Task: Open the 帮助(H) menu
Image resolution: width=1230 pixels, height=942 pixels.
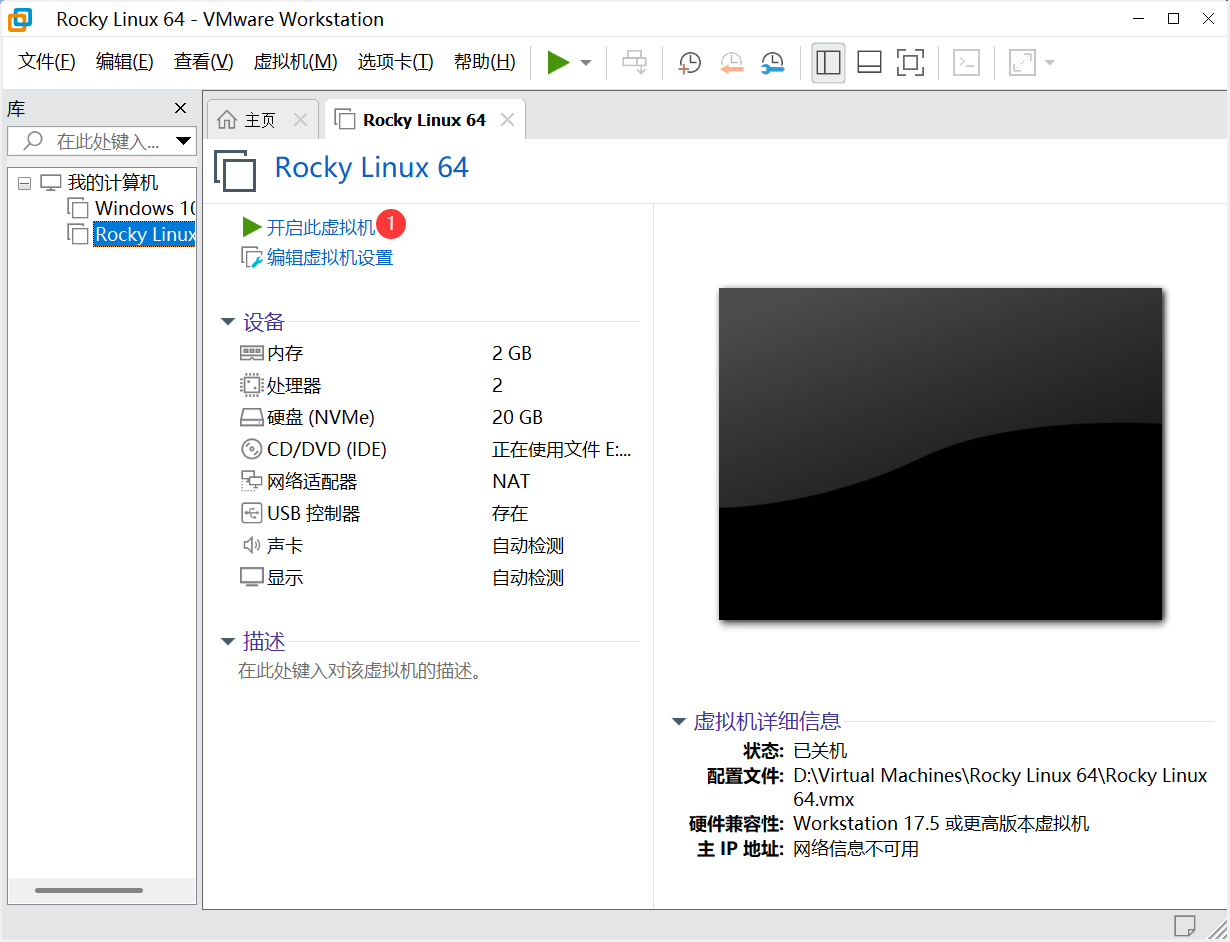Action: 485,62
